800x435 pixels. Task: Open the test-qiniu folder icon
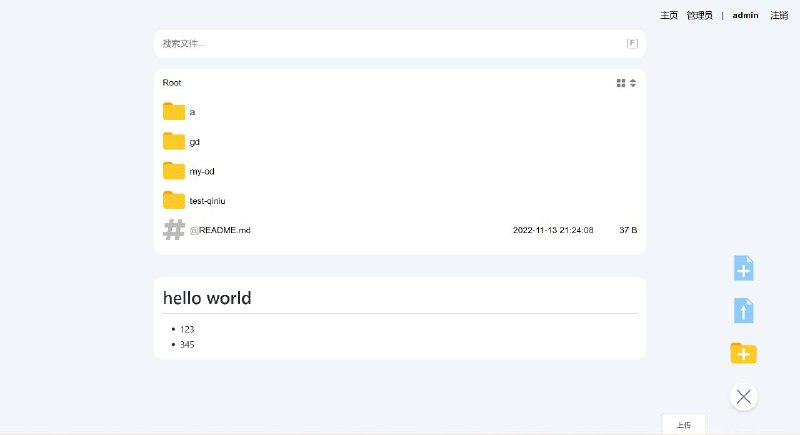[x=174, y=200]
